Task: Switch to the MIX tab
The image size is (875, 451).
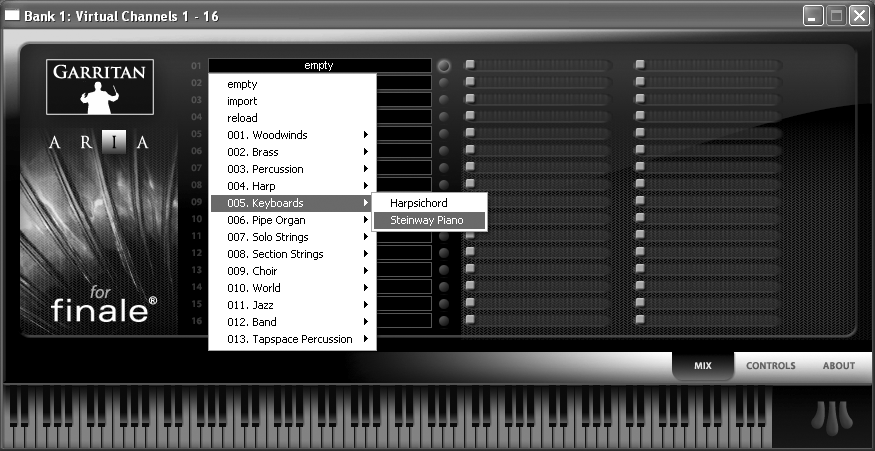Action: click(703, 366)
